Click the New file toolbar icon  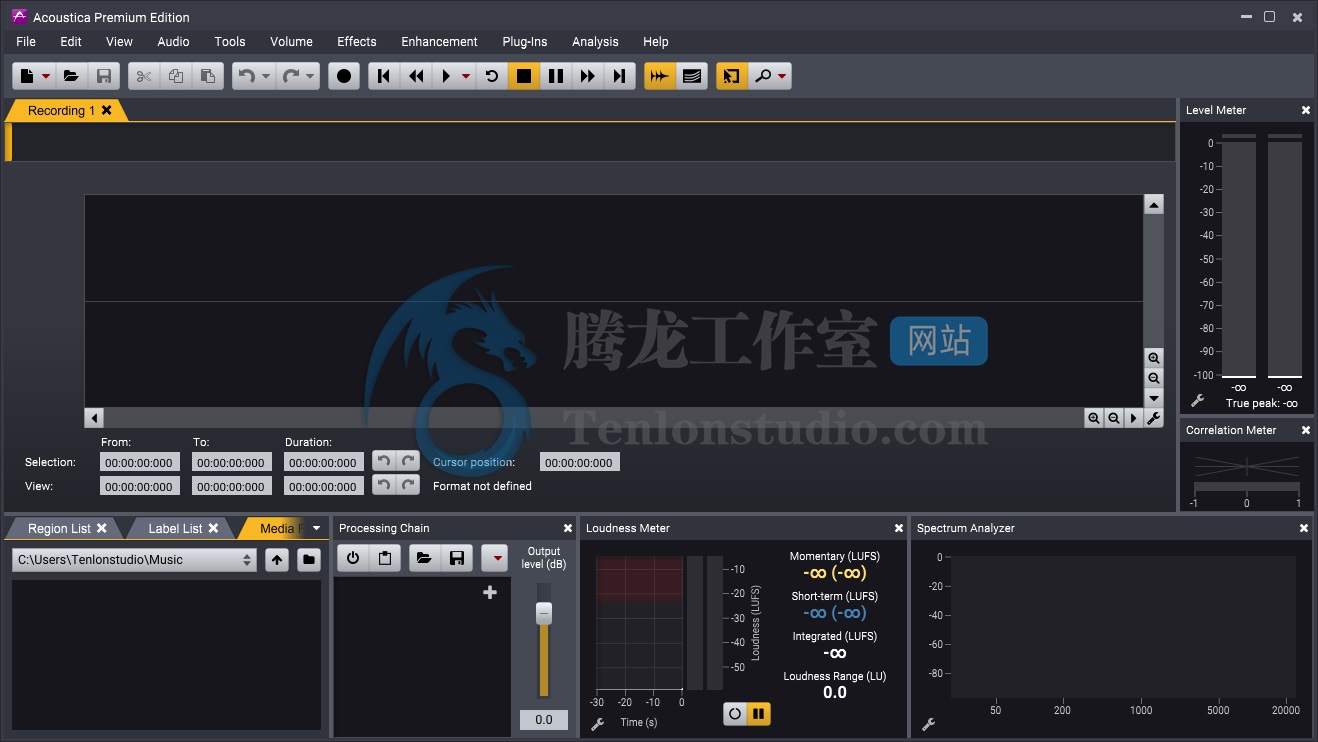(x=27, y=76)
